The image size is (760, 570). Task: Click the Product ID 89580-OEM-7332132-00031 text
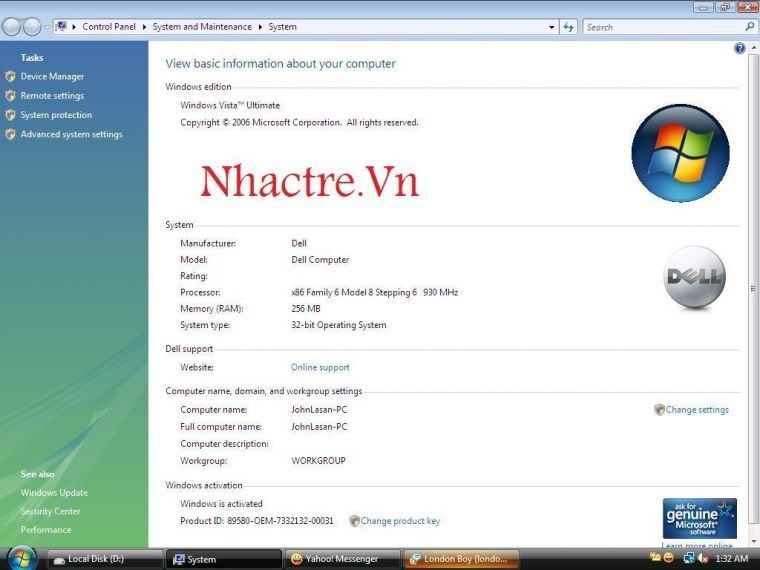tap(256, 521)
